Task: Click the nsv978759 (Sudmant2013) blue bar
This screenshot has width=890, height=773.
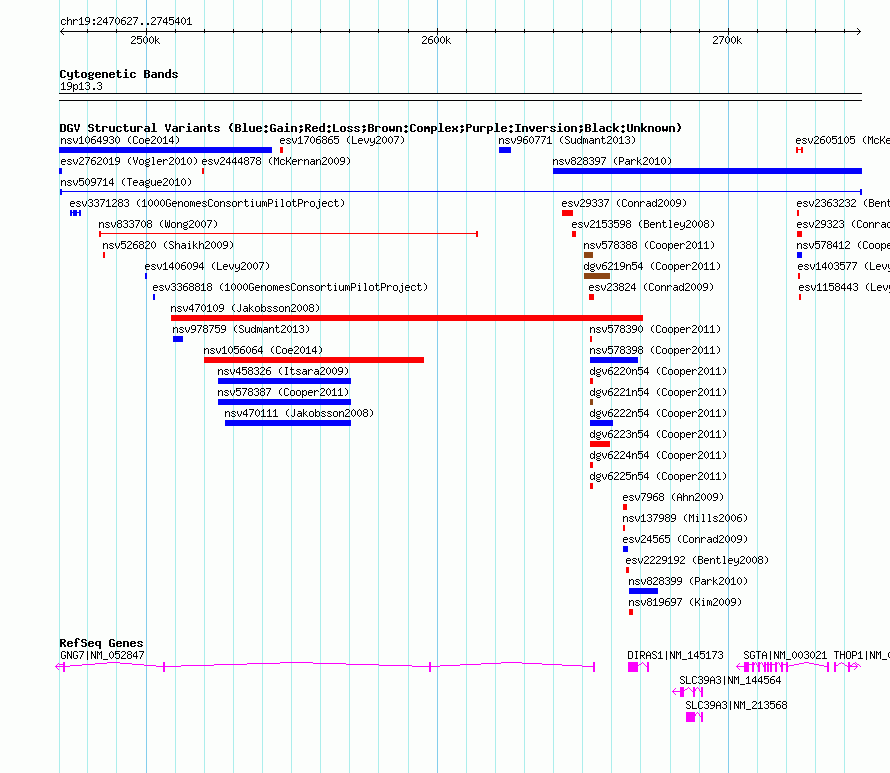Action: point(178,339)
